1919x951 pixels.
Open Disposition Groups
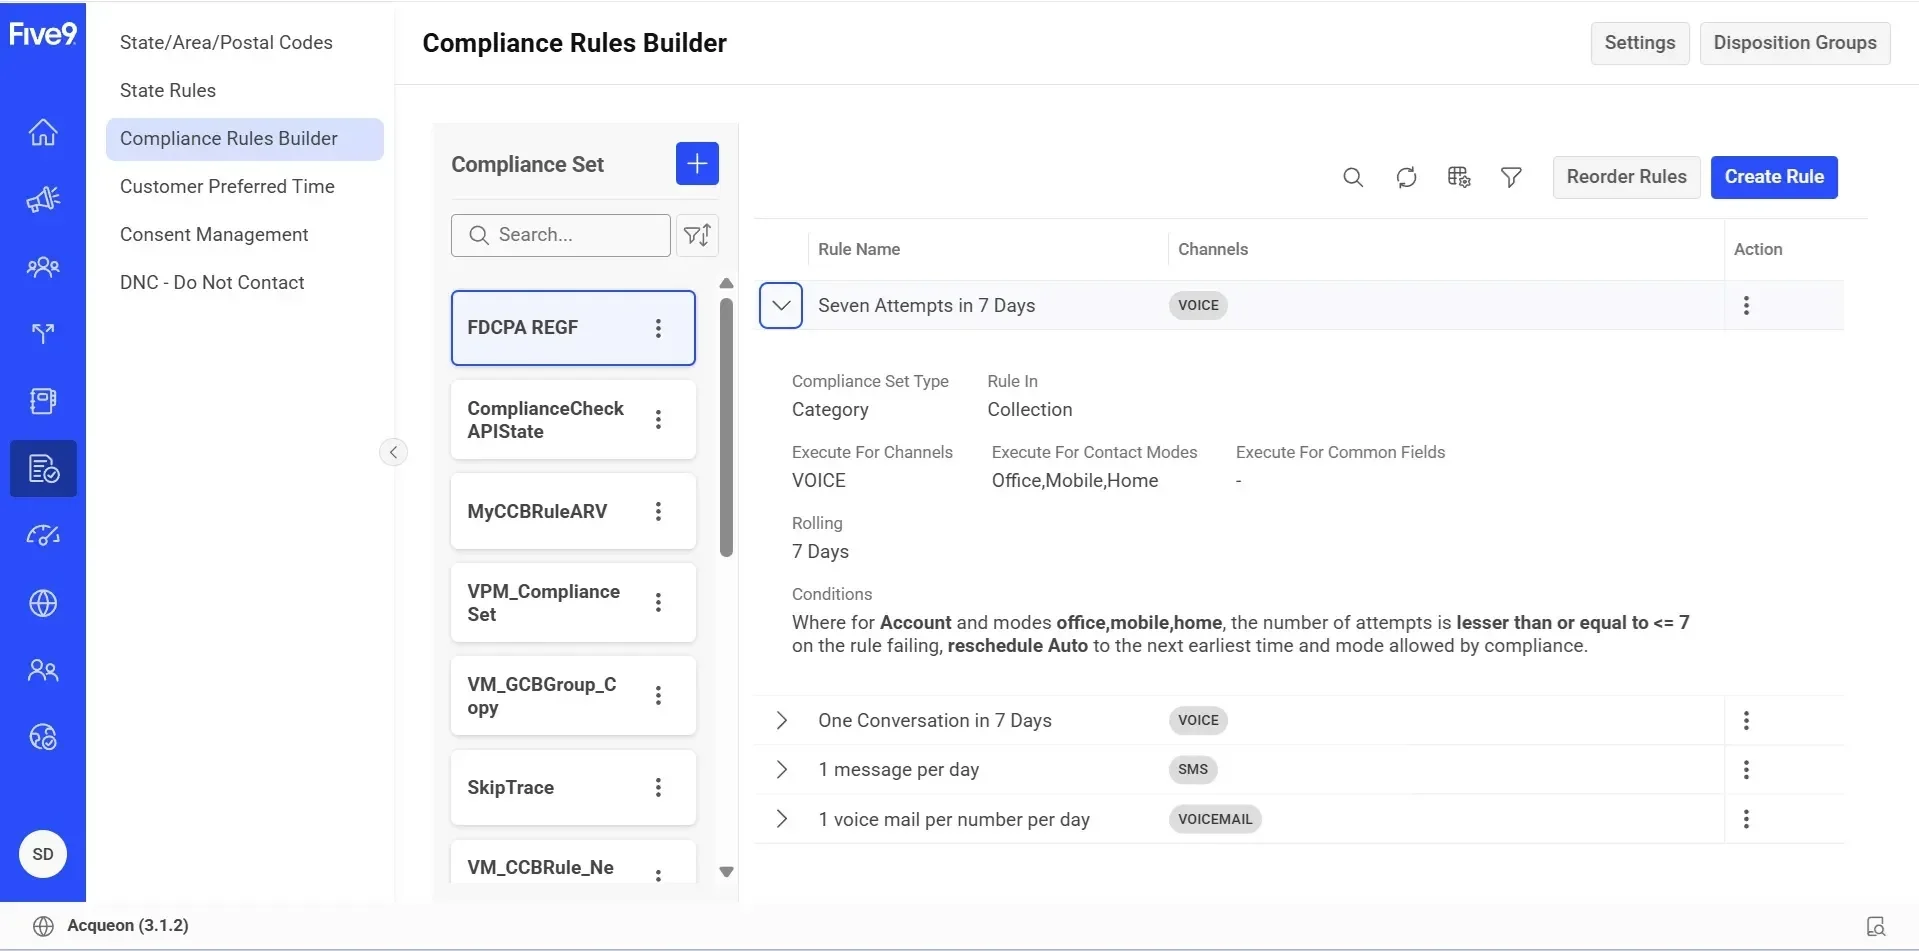pos(1794,43)
